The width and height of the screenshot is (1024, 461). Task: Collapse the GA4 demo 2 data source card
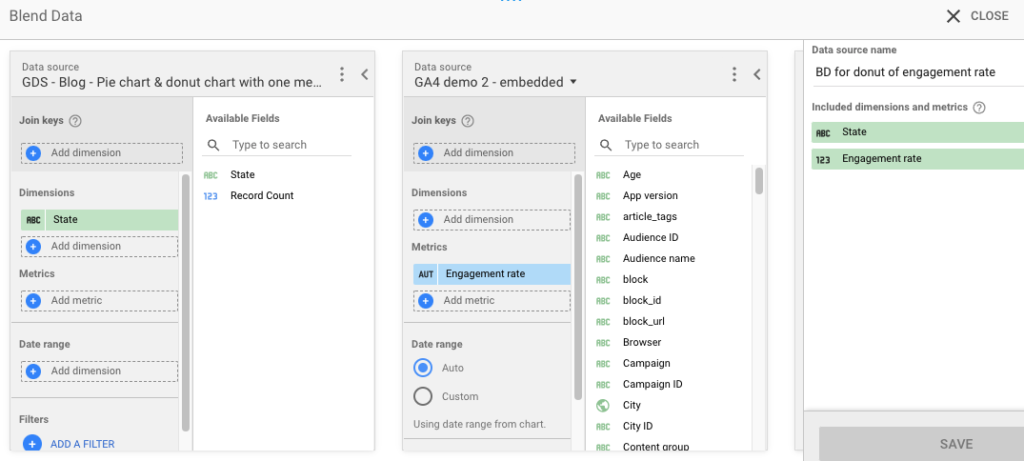pyautogui.click(x=757, y=74)
